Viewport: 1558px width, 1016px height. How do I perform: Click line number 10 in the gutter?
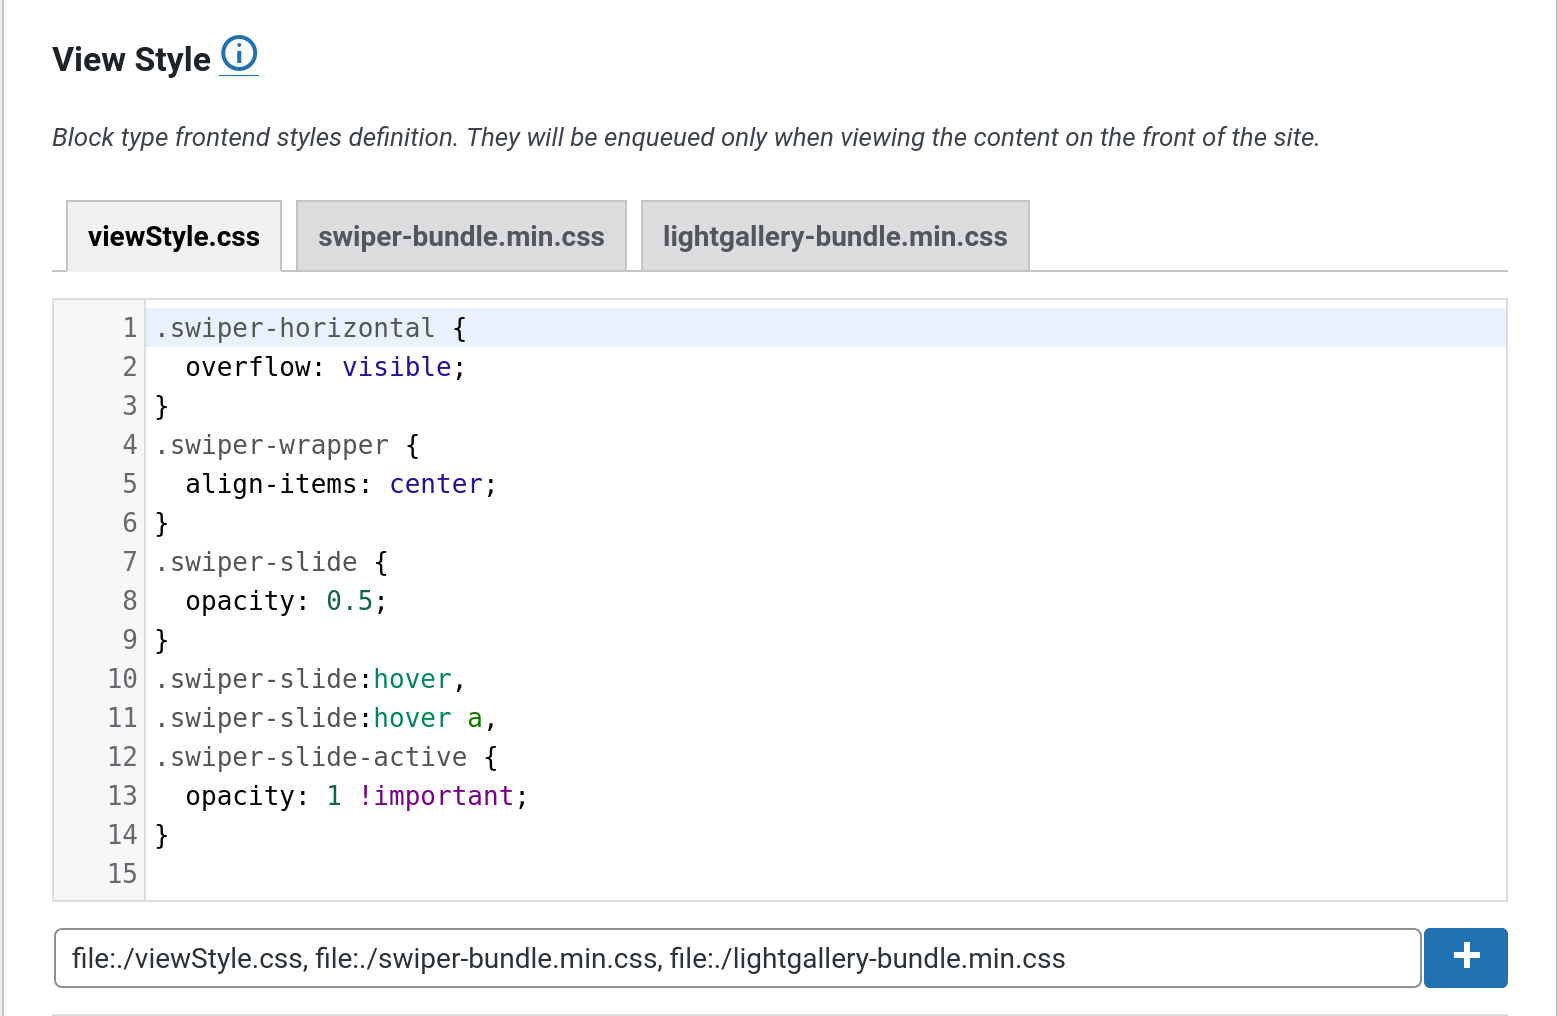point(122,679)
